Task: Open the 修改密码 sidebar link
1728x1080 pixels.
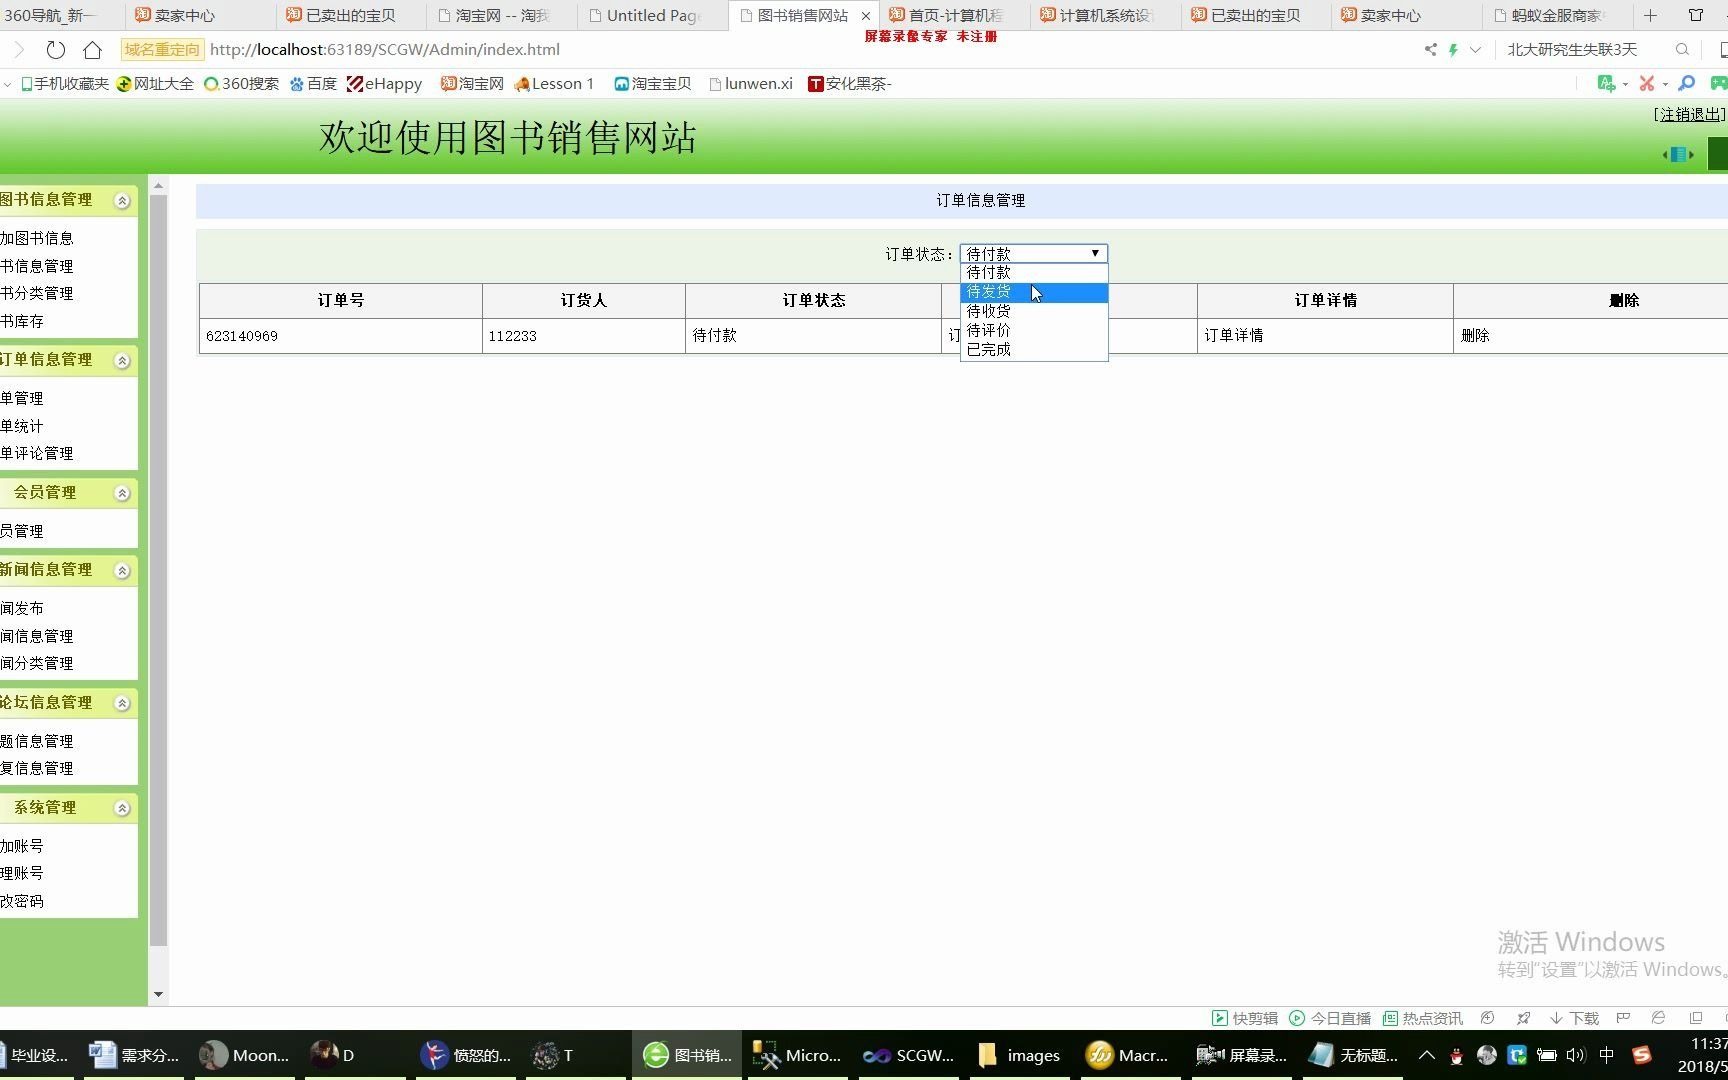Action: point(22,901)
